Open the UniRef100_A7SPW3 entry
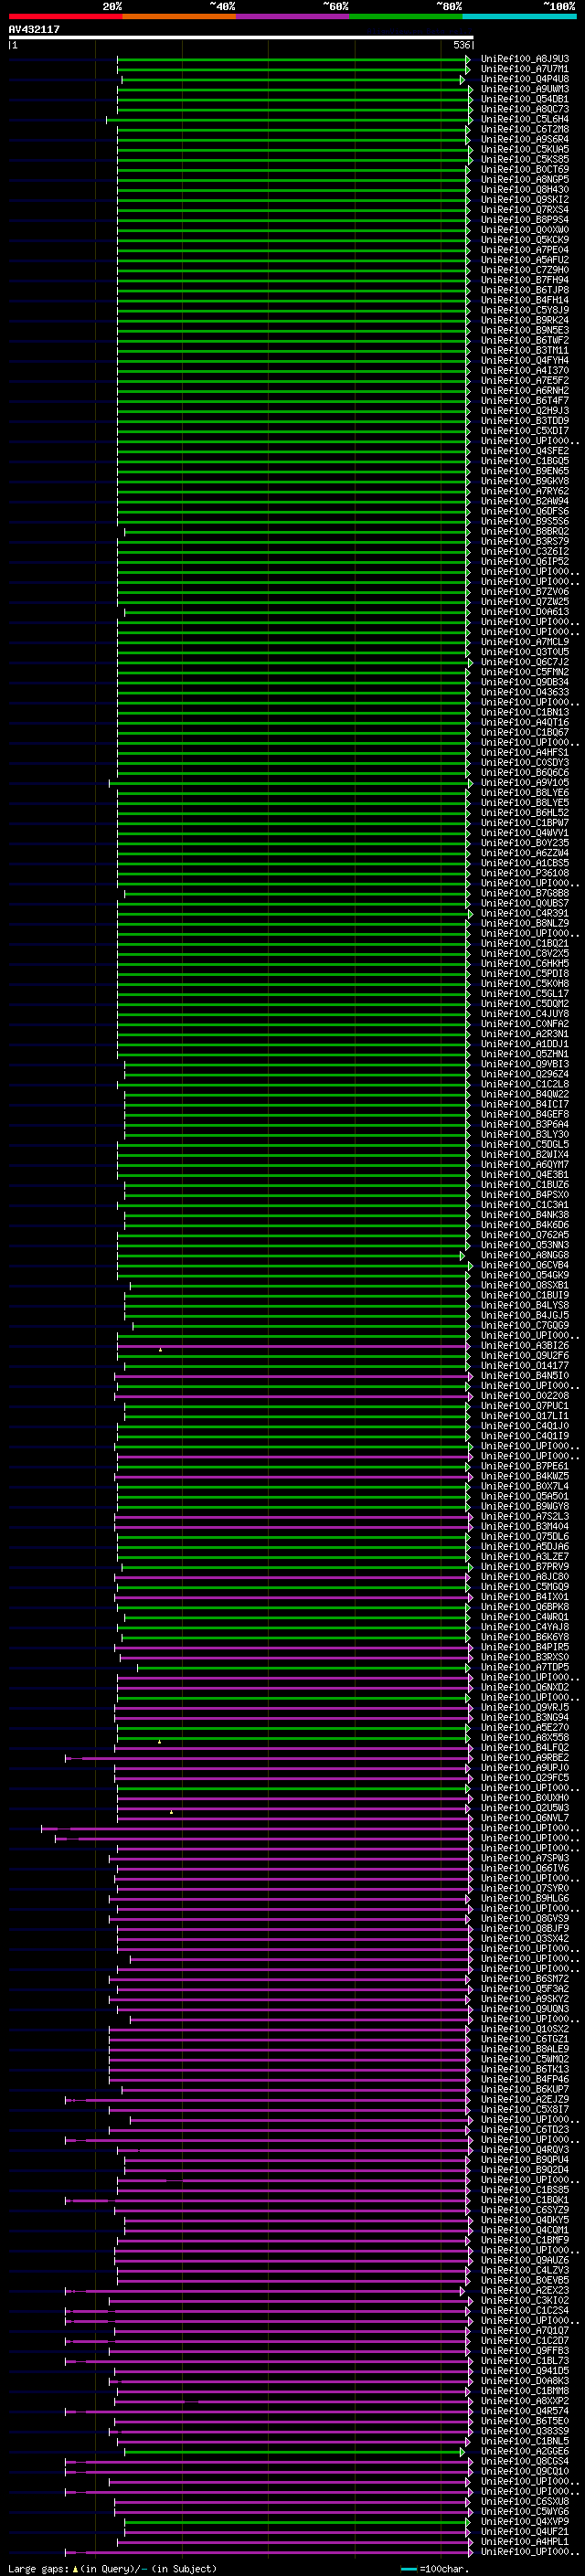Image resolution: width=585 pixels, height=2576 pixels. [525, 1858]
